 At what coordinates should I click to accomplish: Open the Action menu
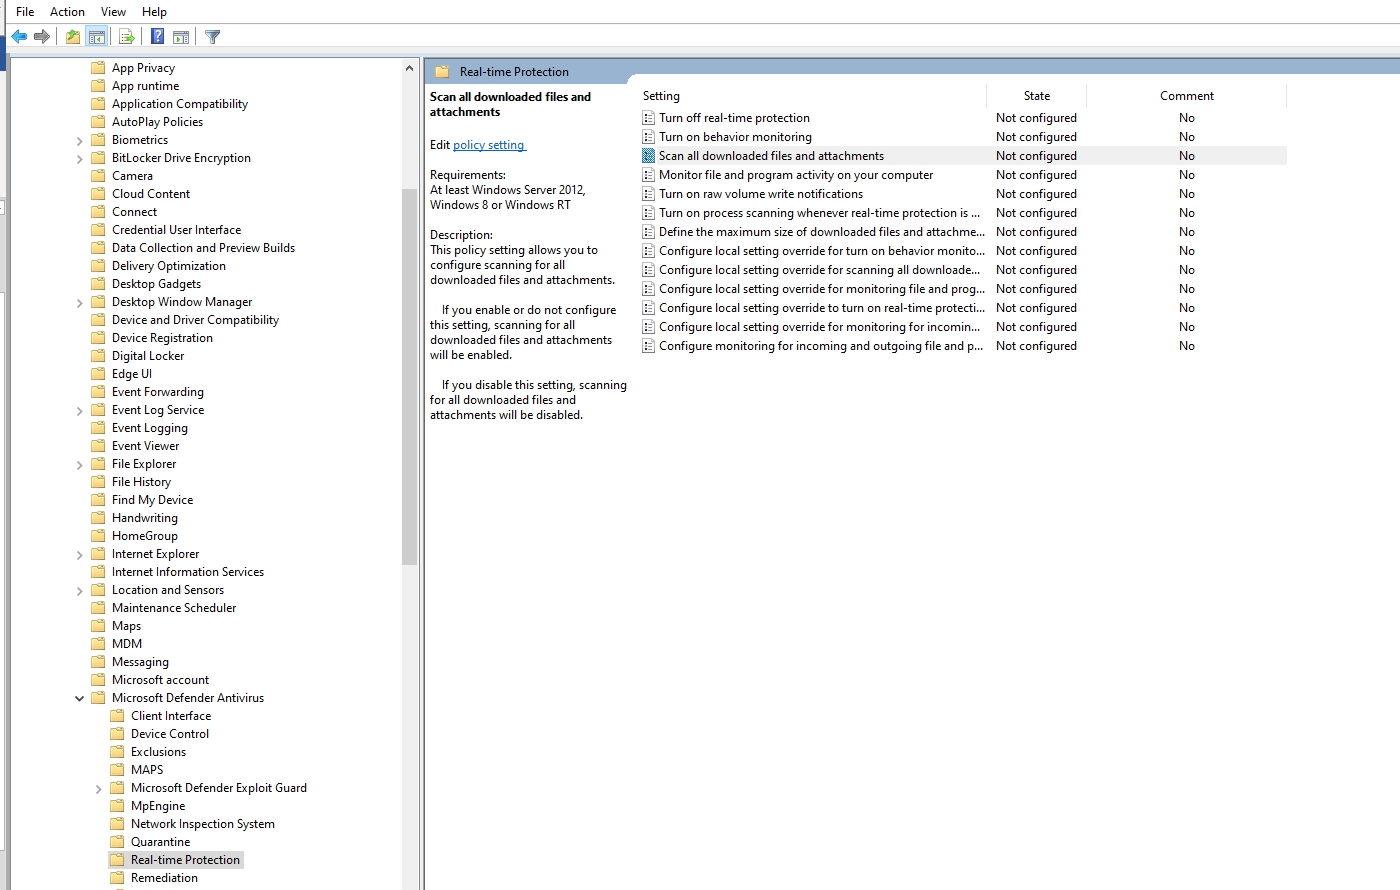66,11
